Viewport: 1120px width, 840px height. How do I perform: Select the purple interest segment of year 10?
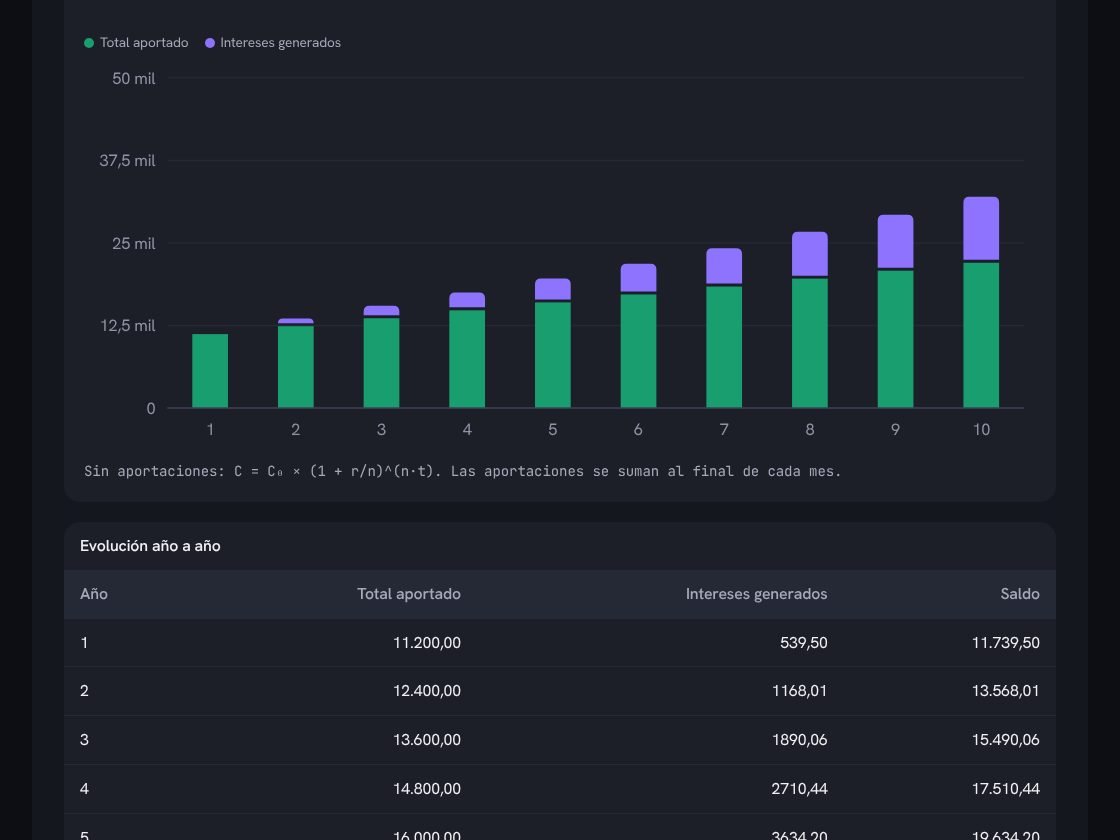[x=981, y=228]
